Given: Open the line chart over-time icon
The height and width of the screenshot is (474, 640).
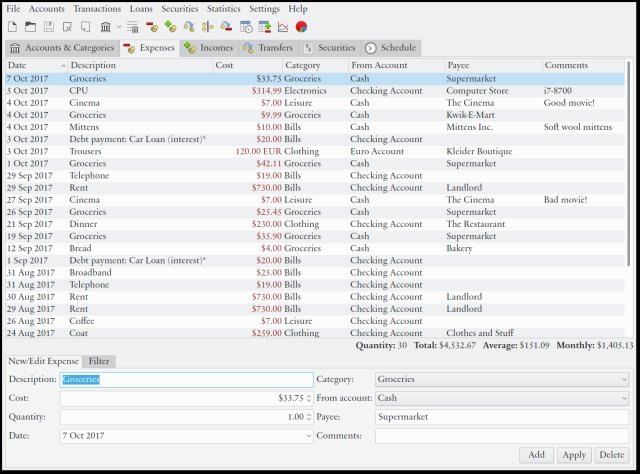Looking at the screenshot, I should coord(283,26).
